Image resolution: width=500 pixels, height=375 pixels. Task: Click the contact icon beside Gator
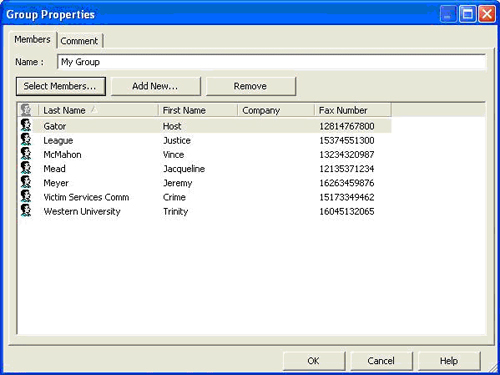pos(26,125)
